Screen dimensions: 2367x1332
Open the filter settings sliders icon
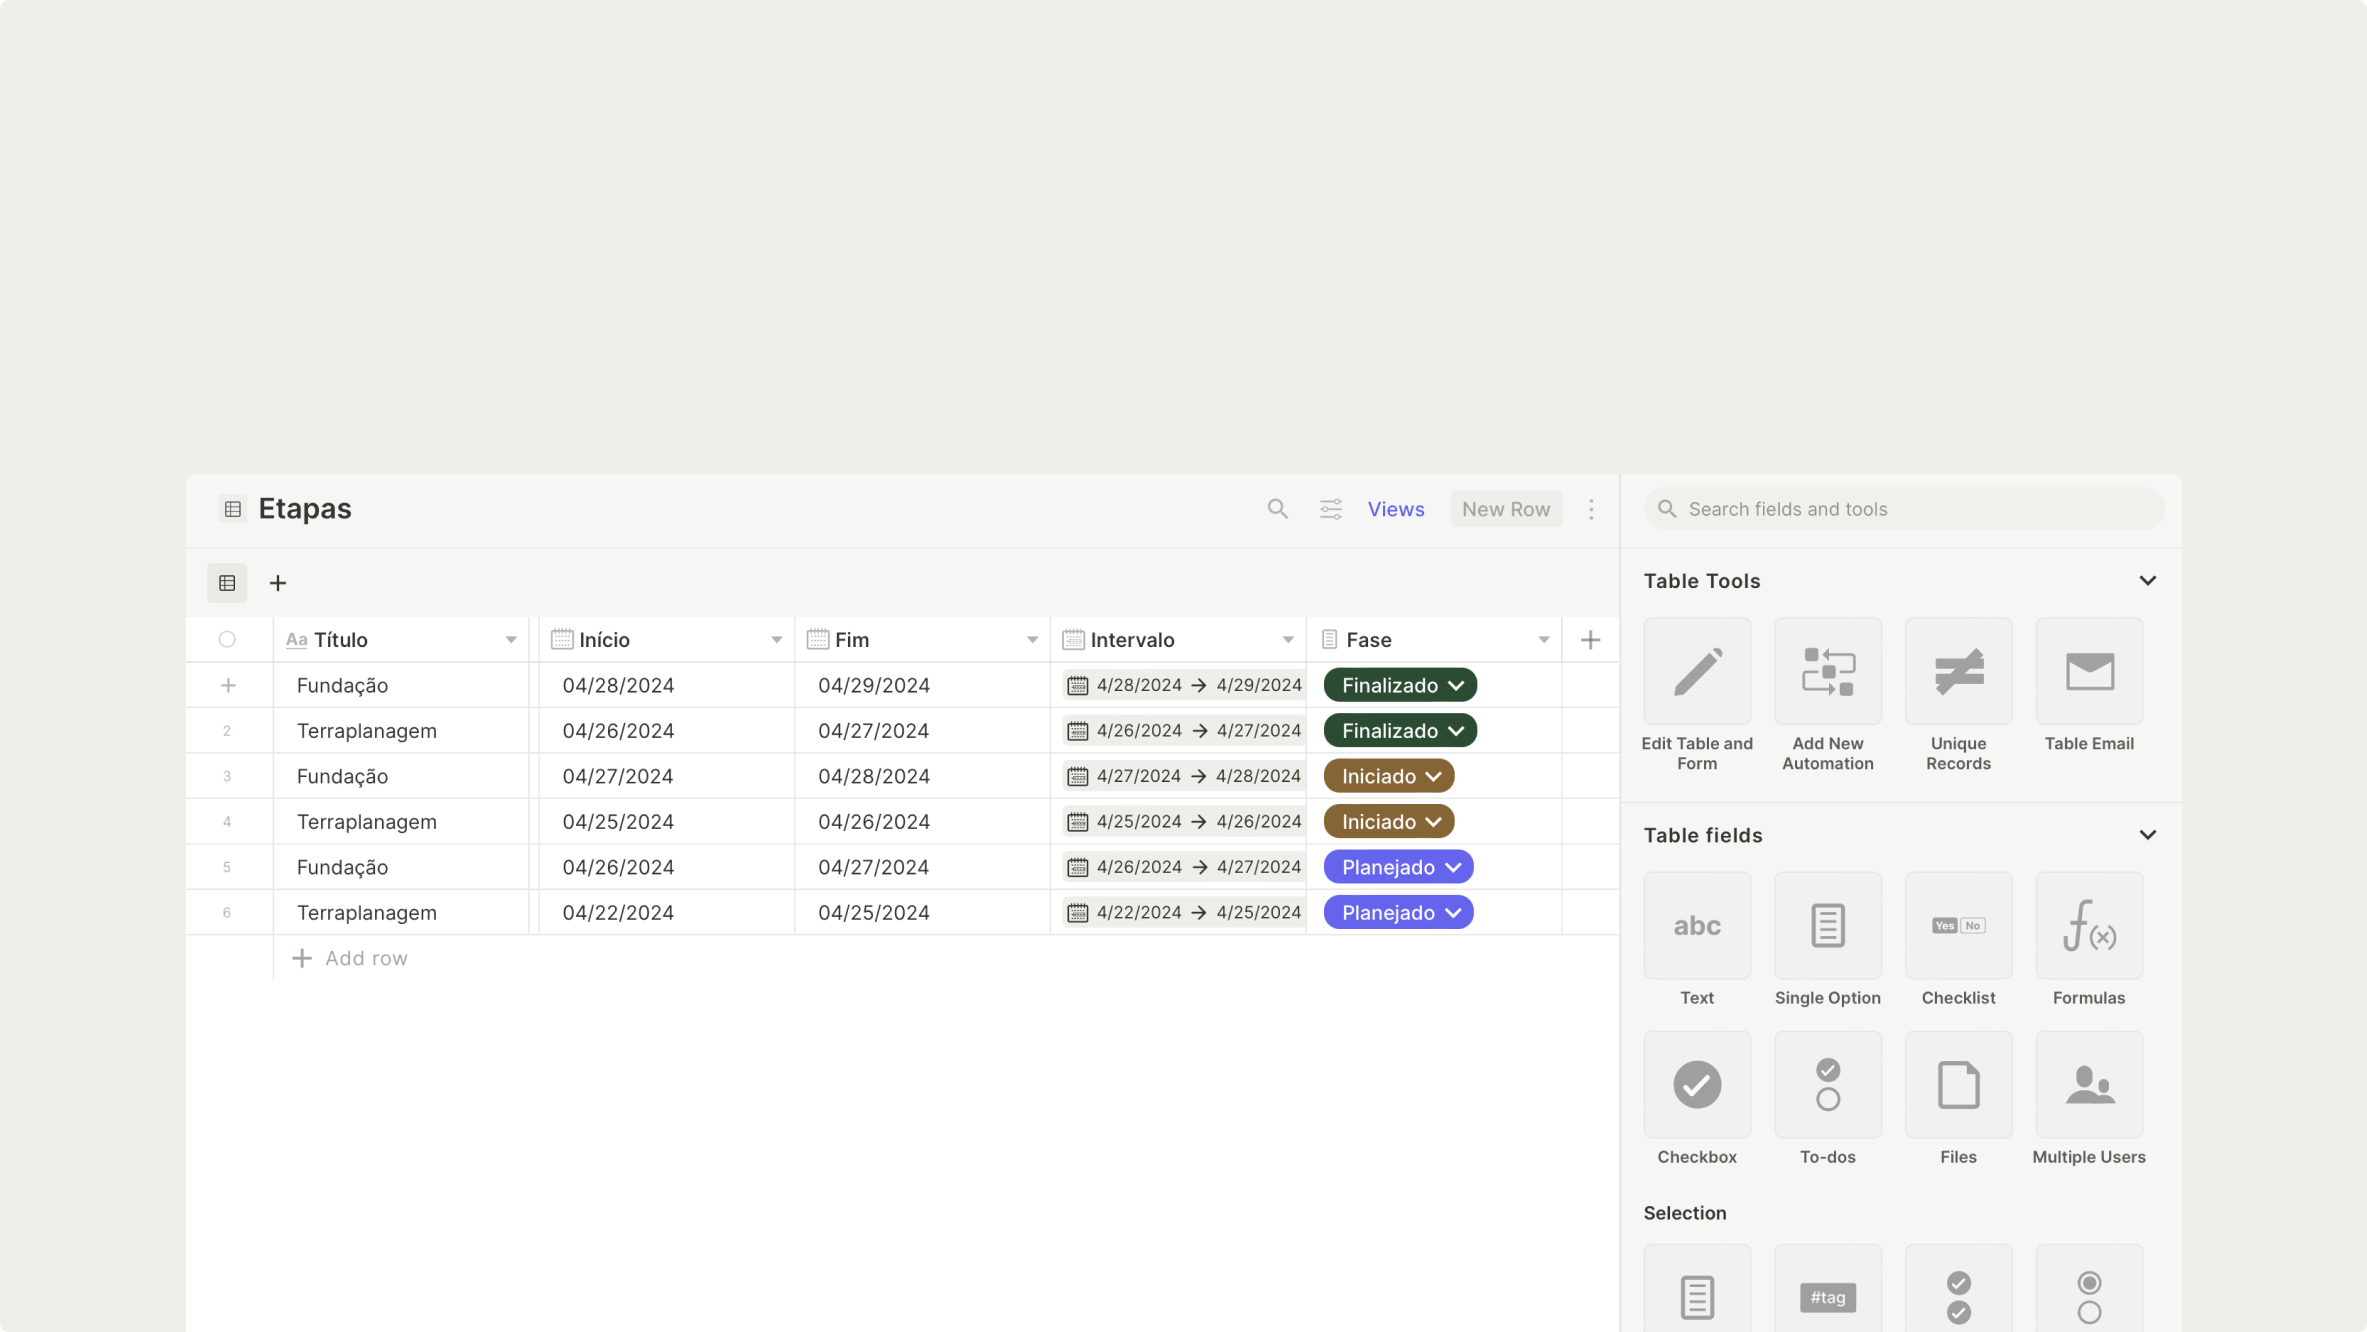point(1330,509)
